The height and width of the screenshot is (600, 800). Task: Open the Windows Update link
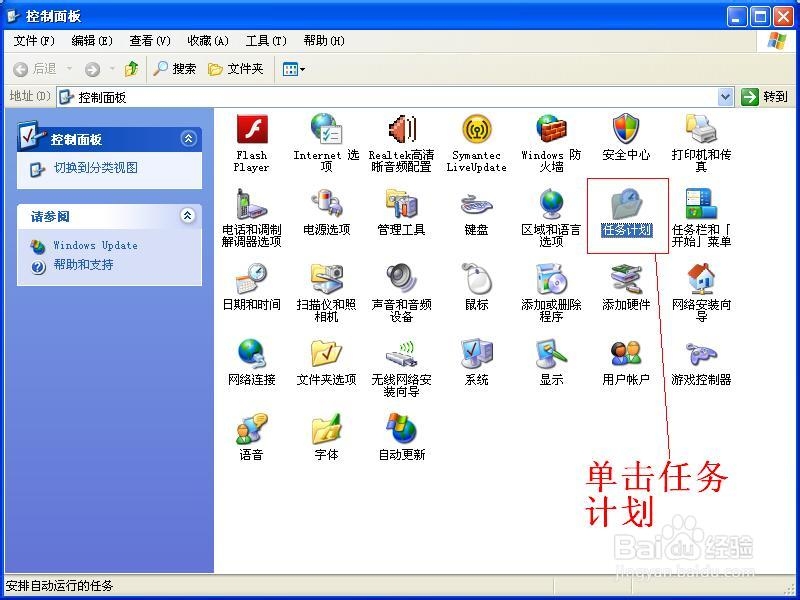[95, 245]
